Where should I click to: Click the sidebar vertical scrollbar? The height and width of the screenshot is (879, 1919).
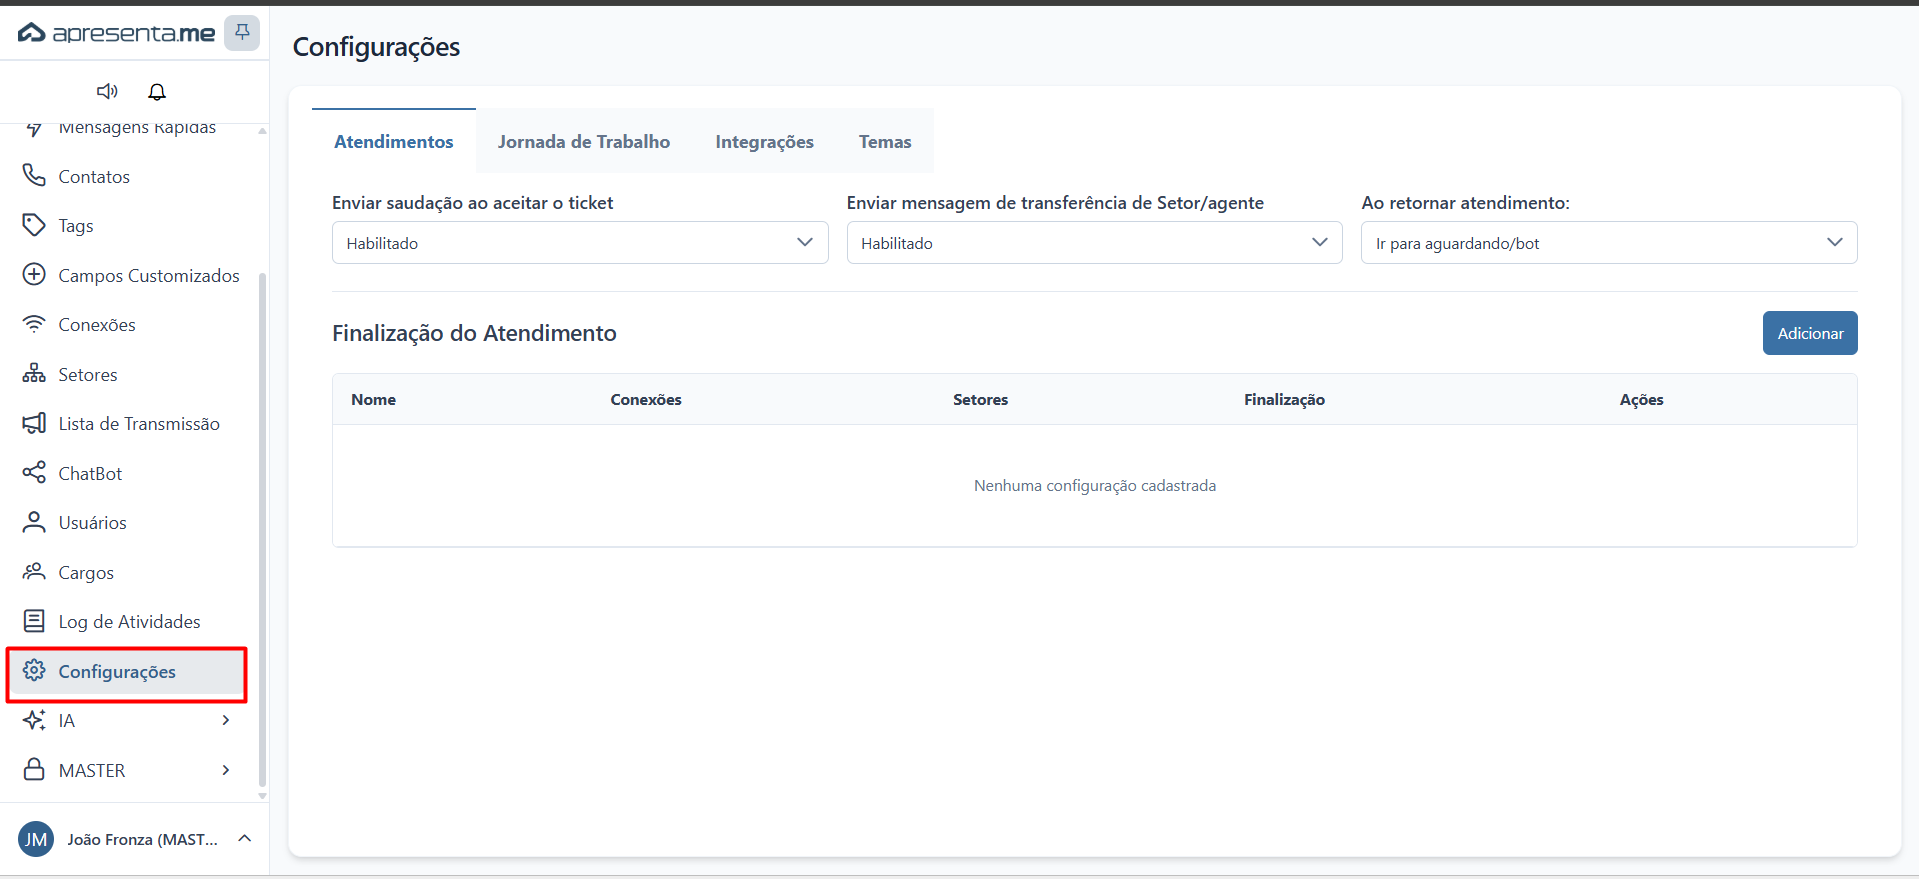tap(262, 530)
